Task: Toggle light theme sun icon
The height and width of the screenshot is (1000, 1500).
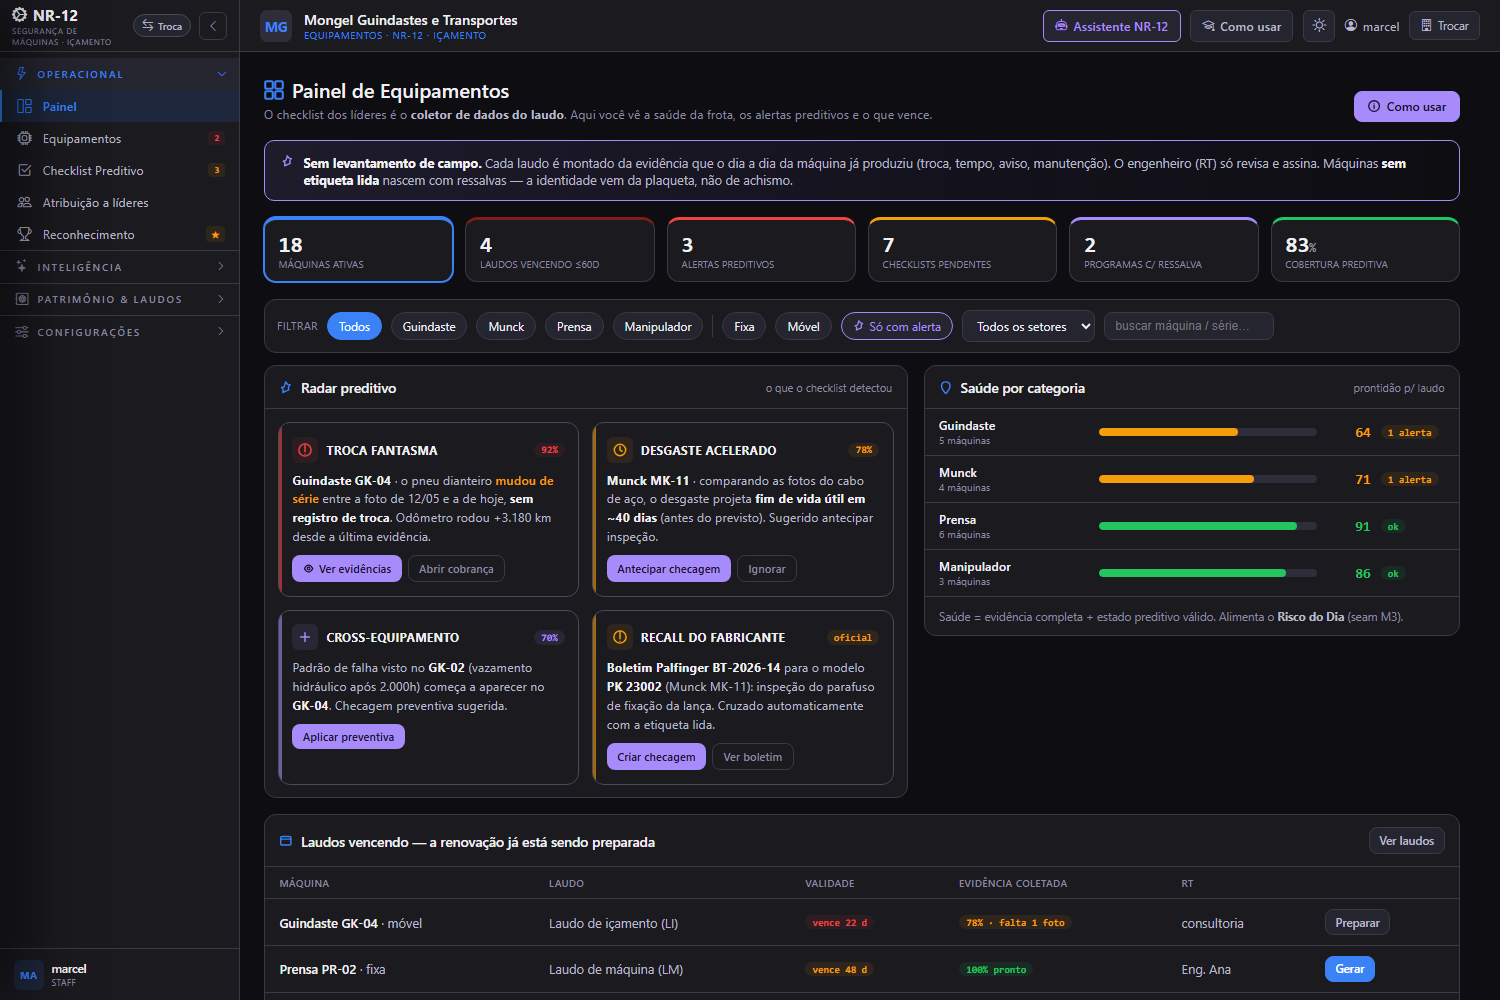Action: tap(1319, 26)
